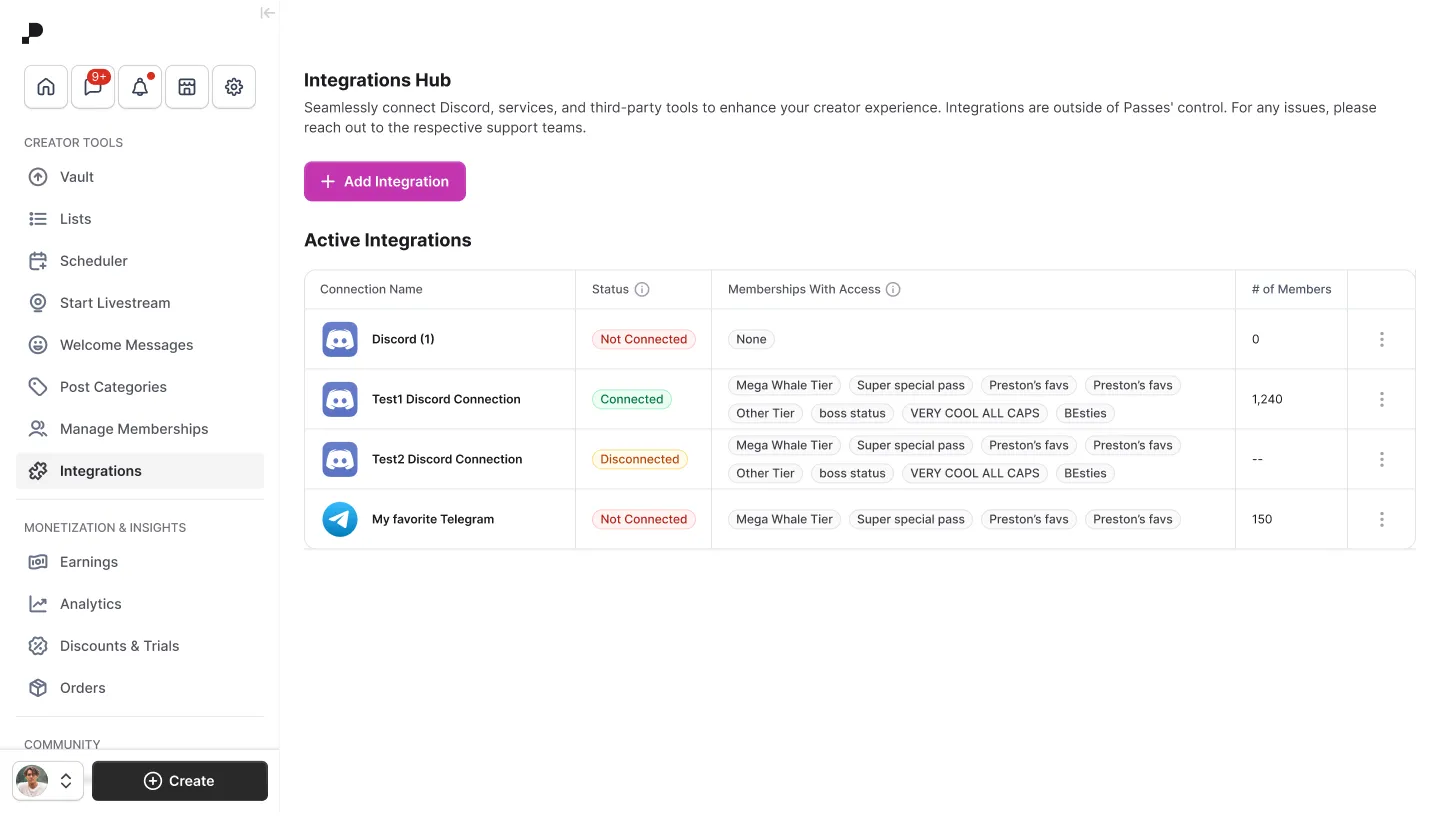The width and height of the screenshot is (1440, 816).
Task: Click the Passes logo at the top left
Action: click(x=32, y=32)
